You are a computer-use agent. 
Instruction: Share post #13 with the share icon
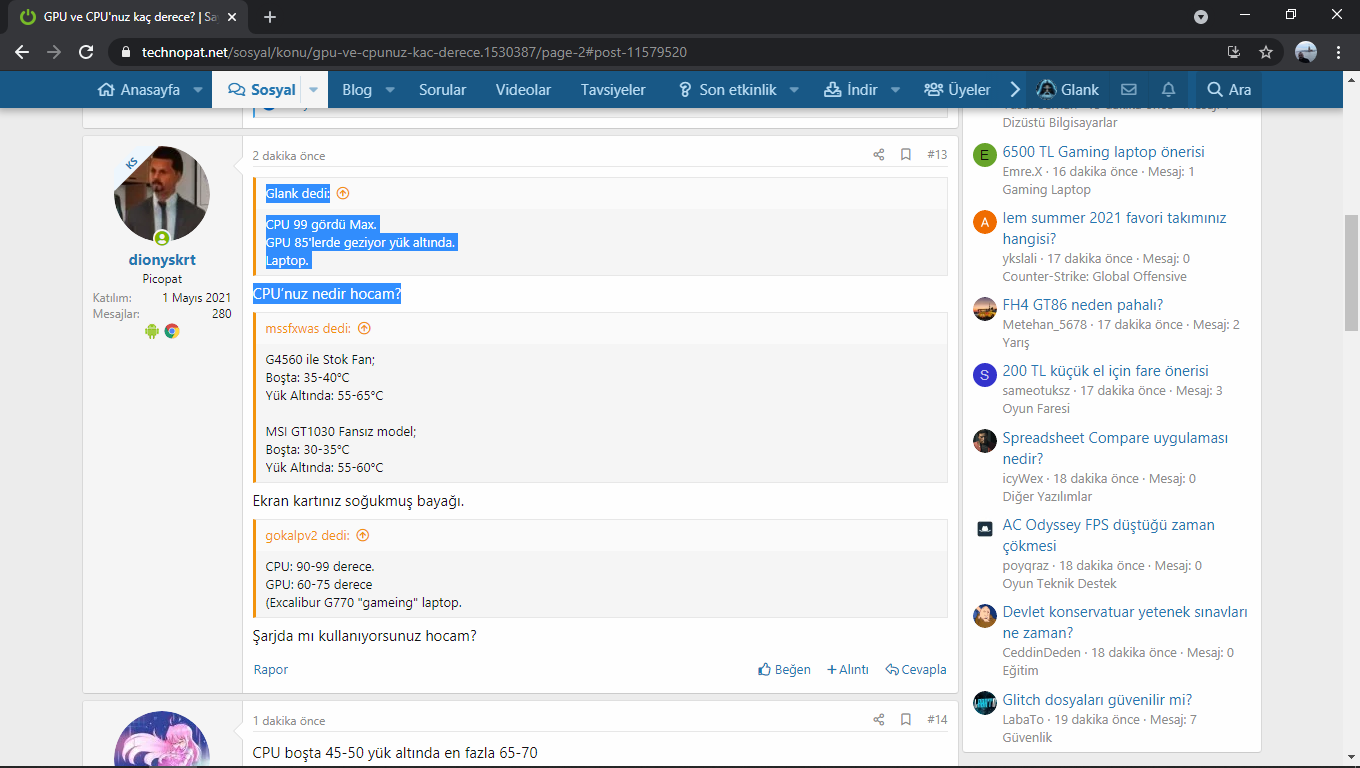879,155
